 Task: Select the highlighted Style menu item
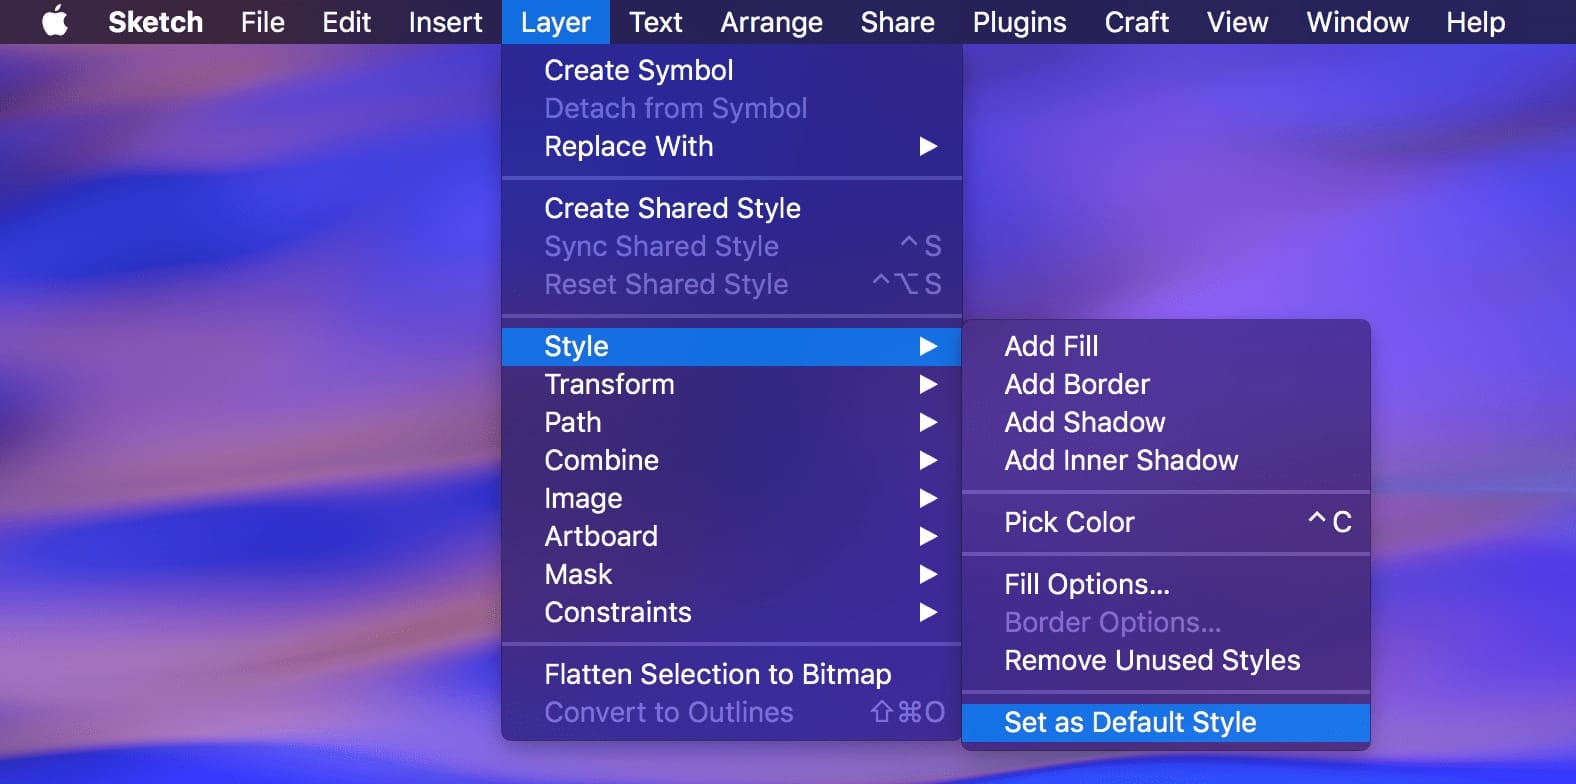pyautogui.click(x=732, y=346)
